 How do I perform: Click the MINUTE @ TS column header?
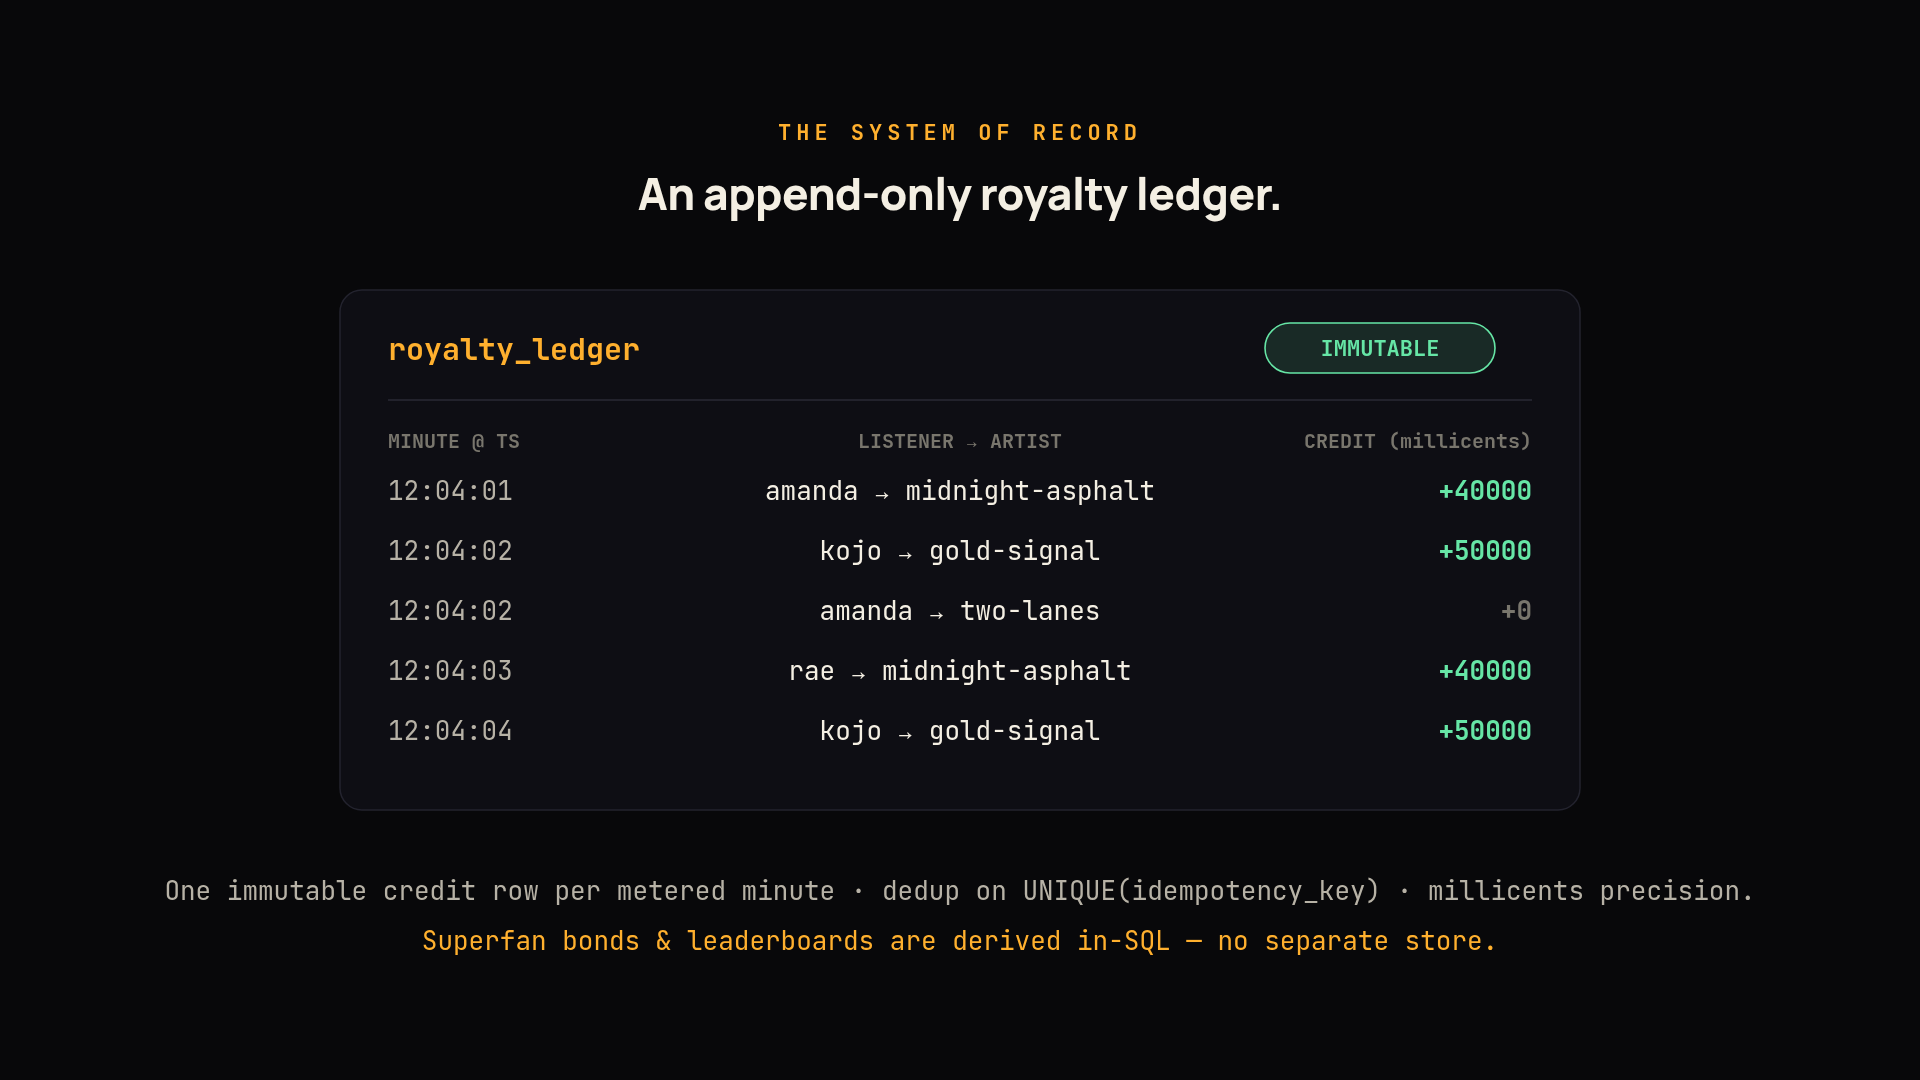[x=454, y=442]
